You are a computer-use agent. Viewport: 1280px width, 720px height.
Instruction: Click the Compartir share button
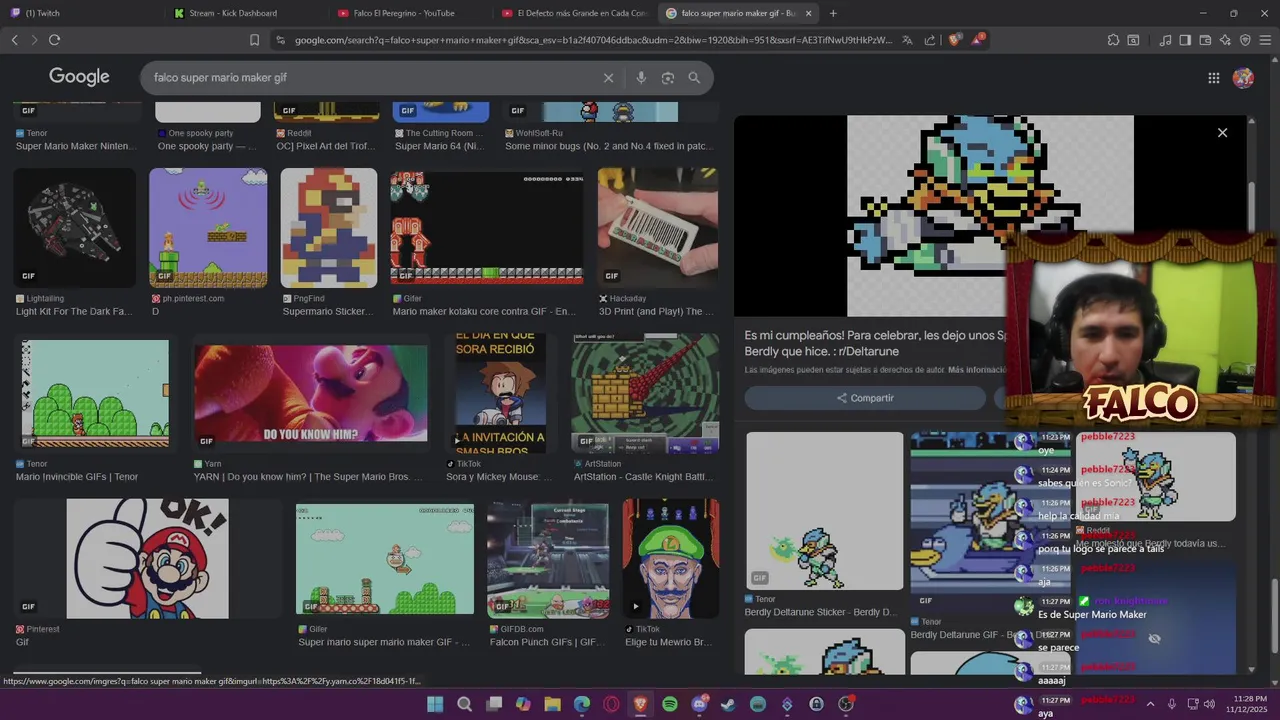[x=865, y=398]
